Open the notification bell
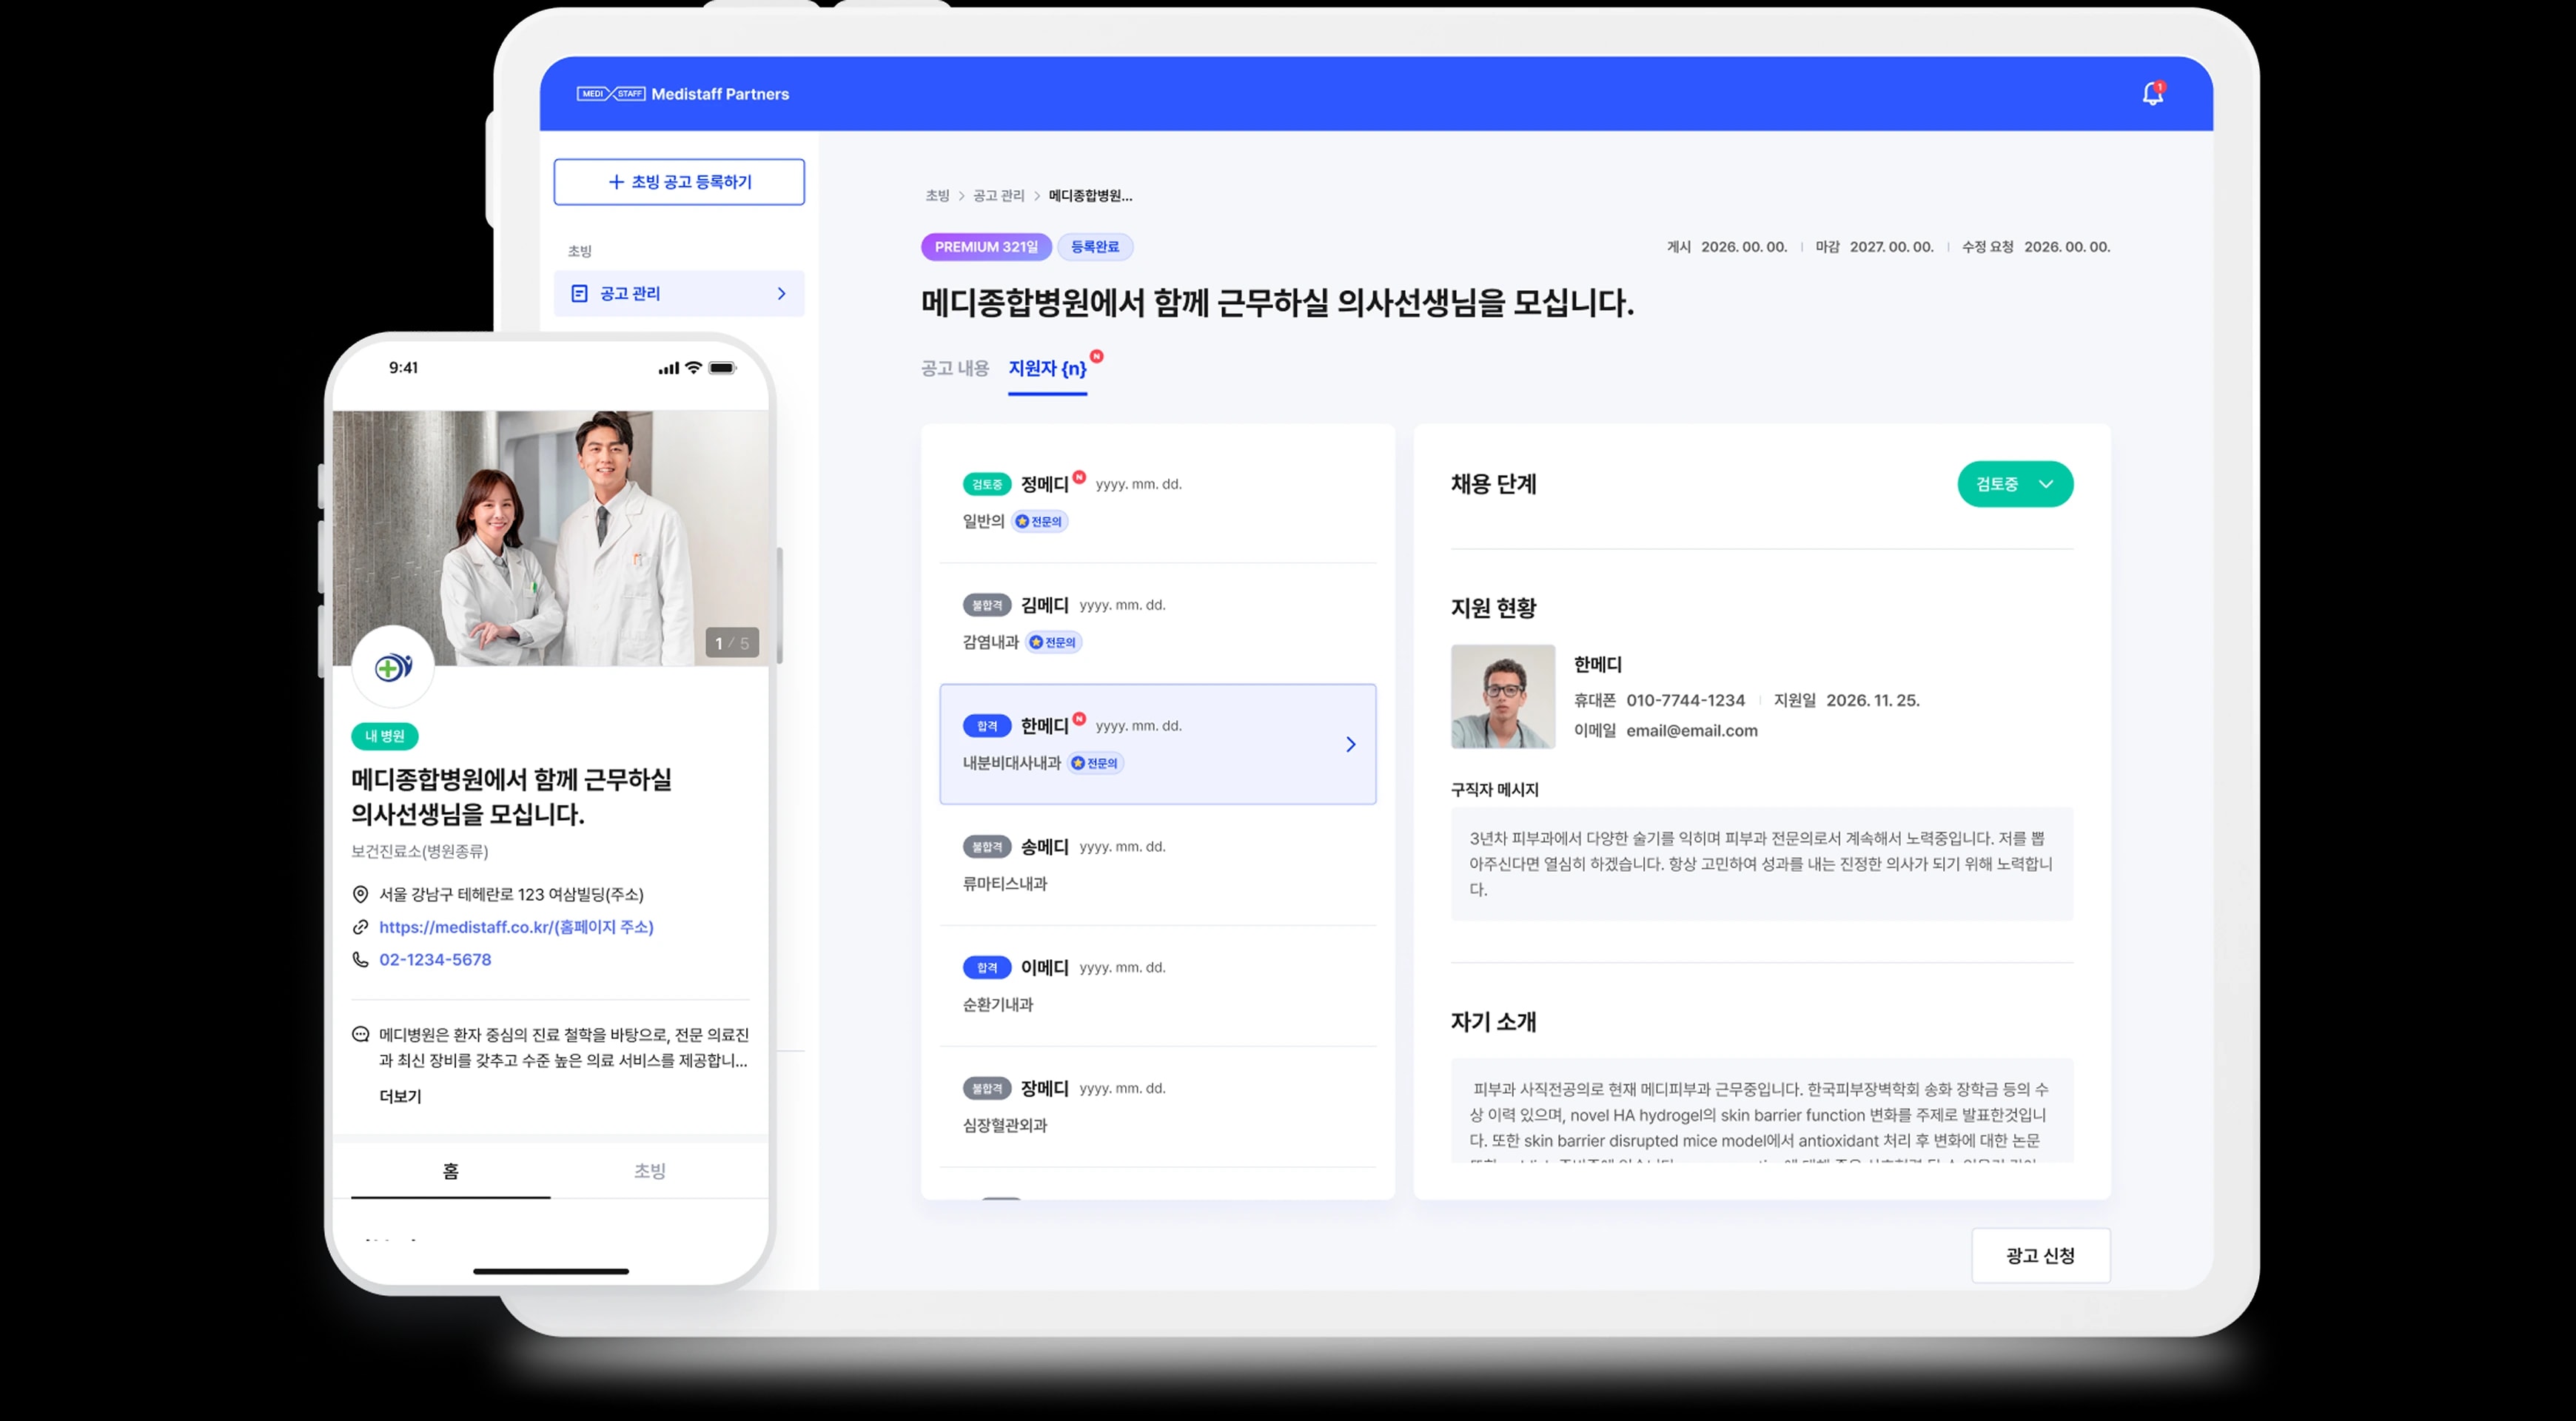Viewport: 2576px width, 1421px height. click(2152, 93)
